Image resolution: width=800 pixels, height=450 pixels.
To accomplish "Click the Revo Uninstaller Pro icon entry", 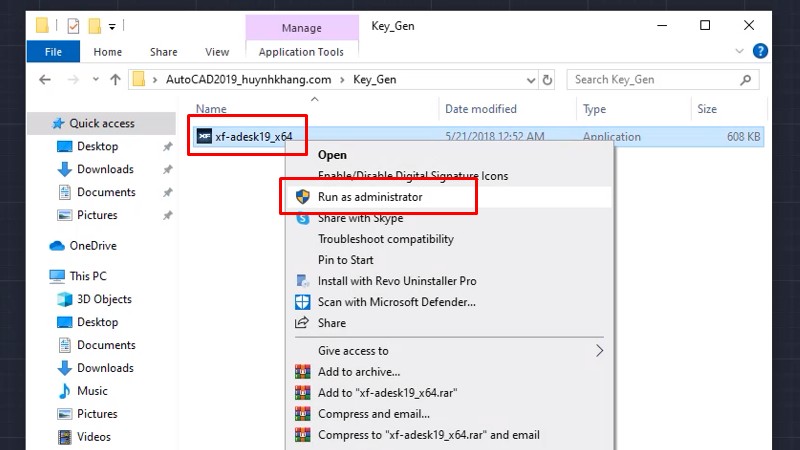I will (x=303, y=281).
